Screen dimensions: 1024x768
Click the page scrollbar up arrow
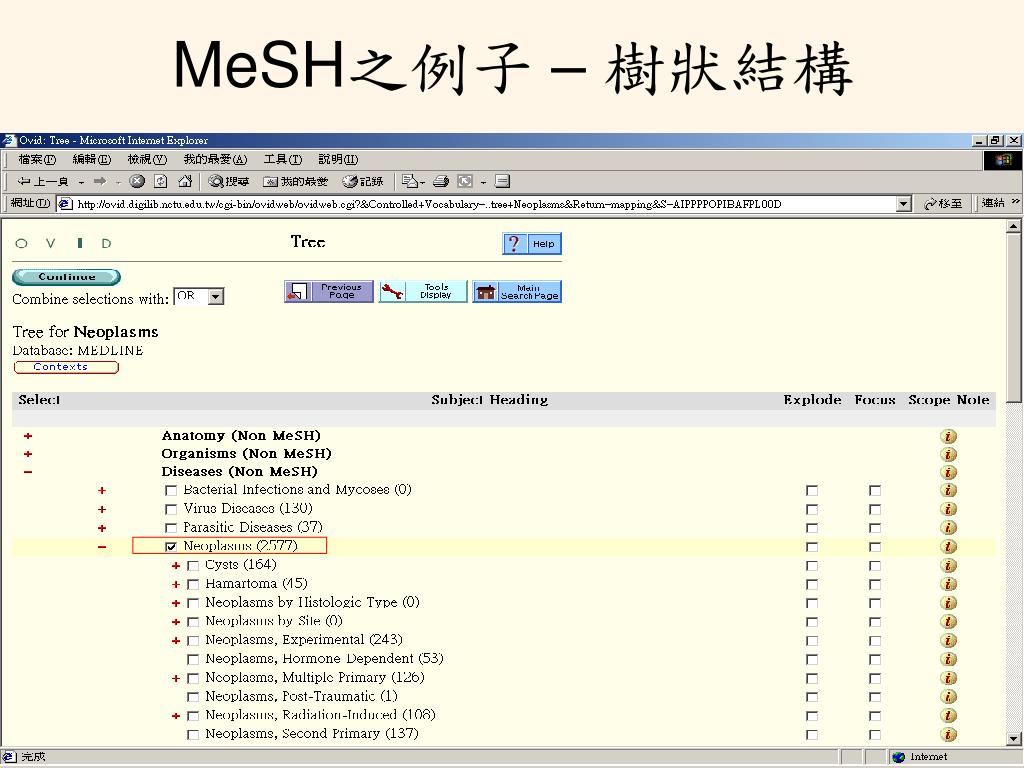1014,227
